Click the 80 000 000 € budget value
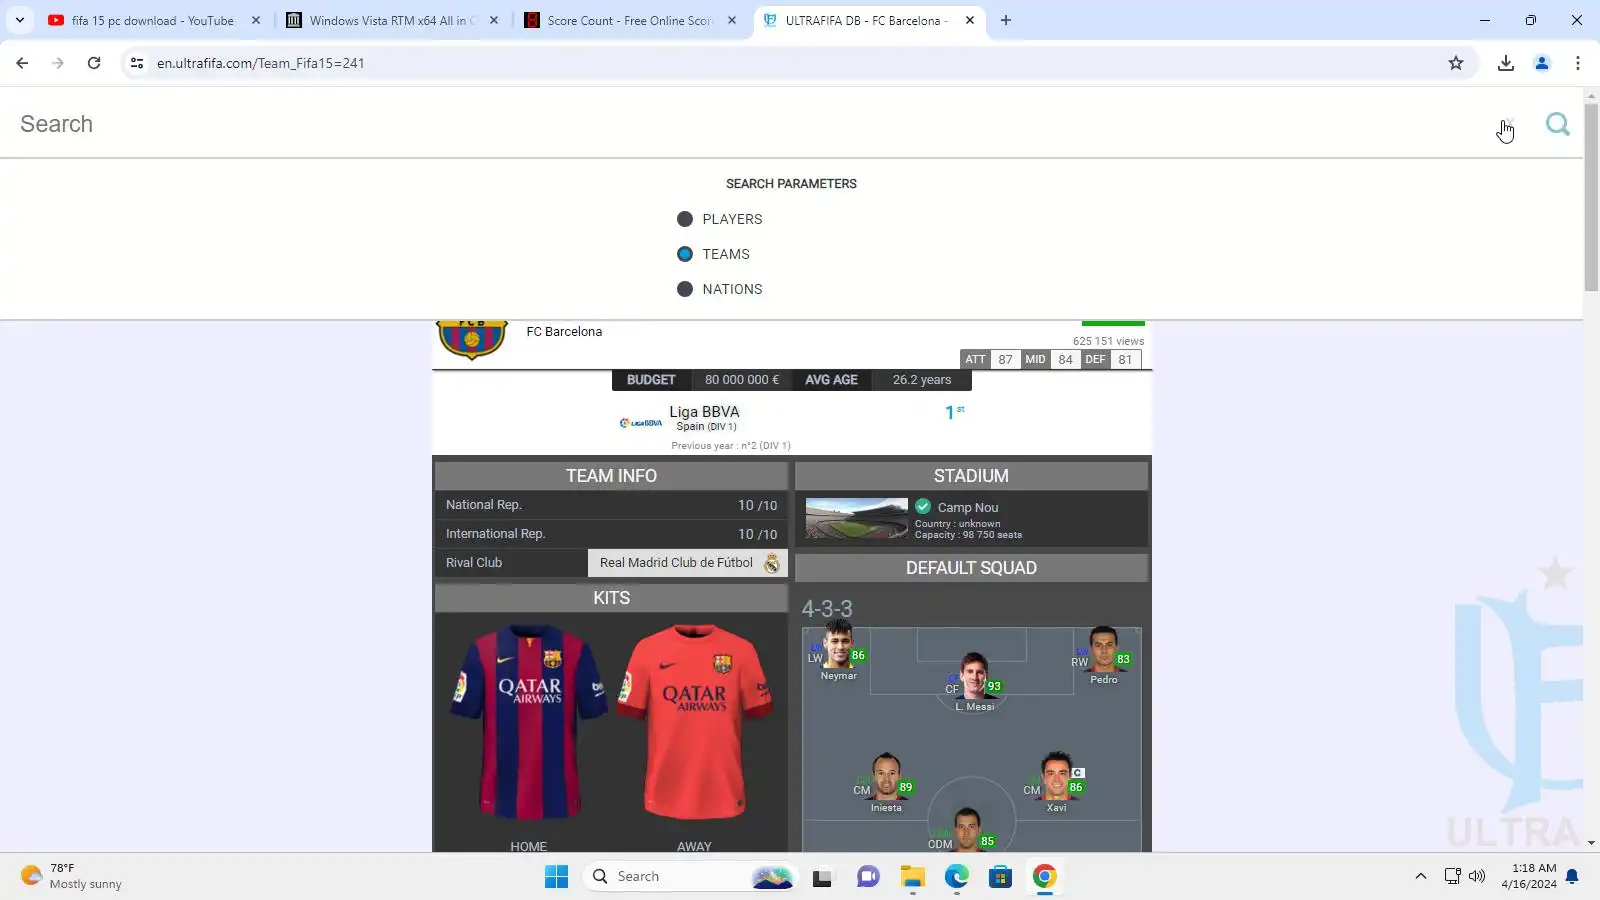Image resolution: width=1600 pixels, height=900 pixels. click(x=741, y=380)
